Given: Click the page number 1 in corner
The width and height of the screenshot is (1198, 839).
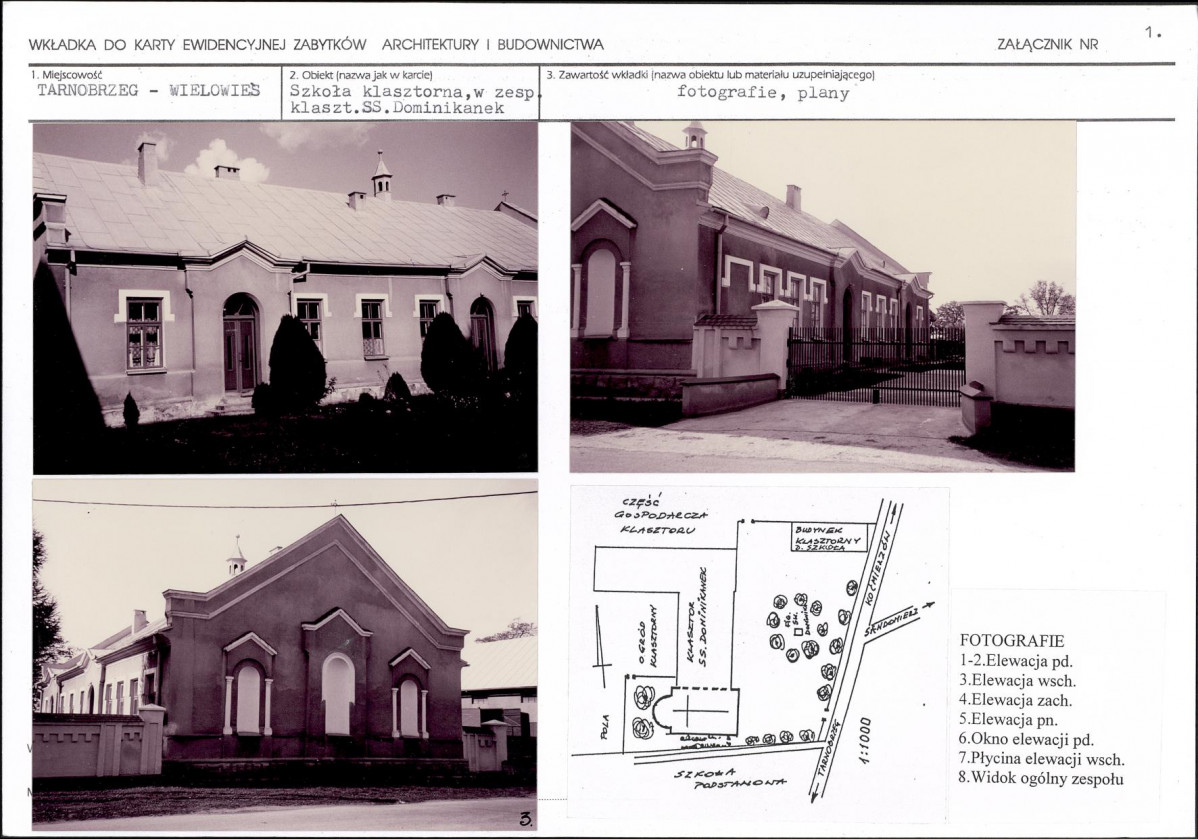Looking at the screenshot, I should click(x=1153, y=31).
